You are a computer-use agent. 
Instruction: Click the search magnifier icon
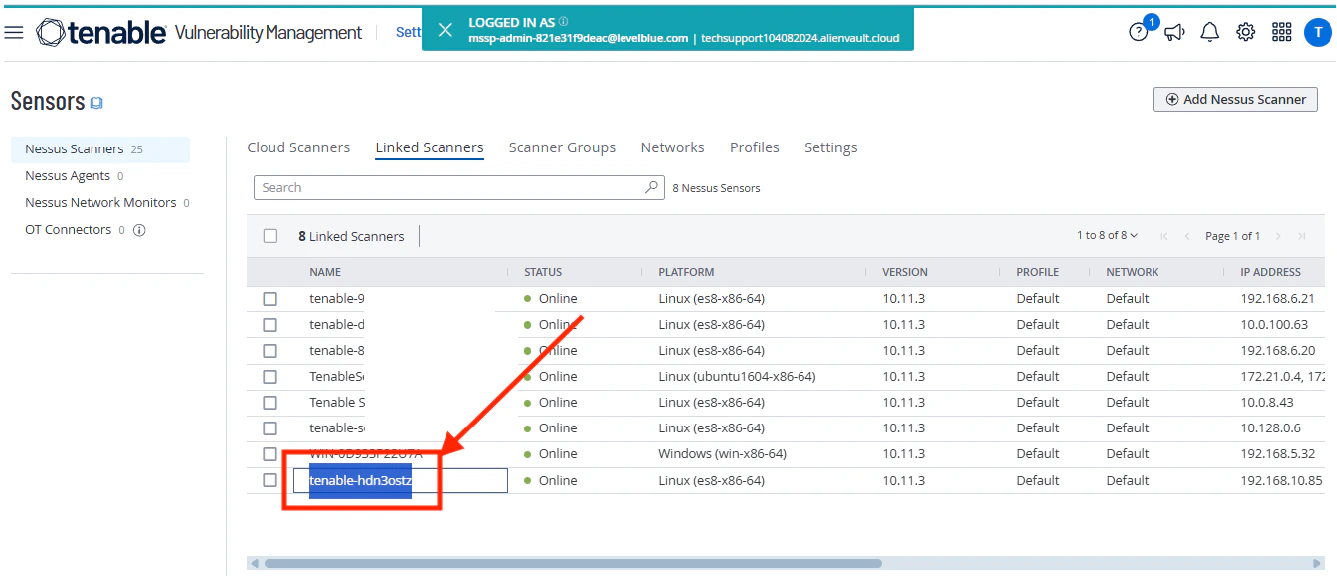point(651,187)
